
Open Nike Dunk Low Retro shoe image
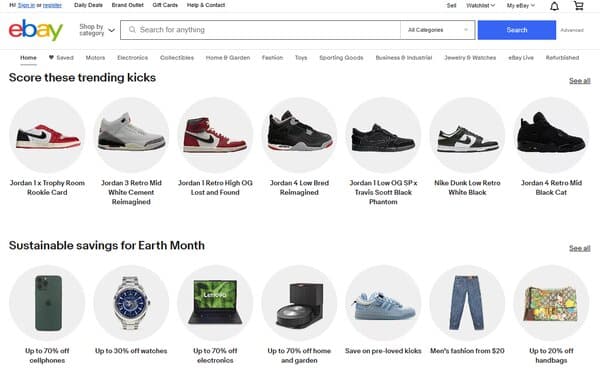pos(467,135)
